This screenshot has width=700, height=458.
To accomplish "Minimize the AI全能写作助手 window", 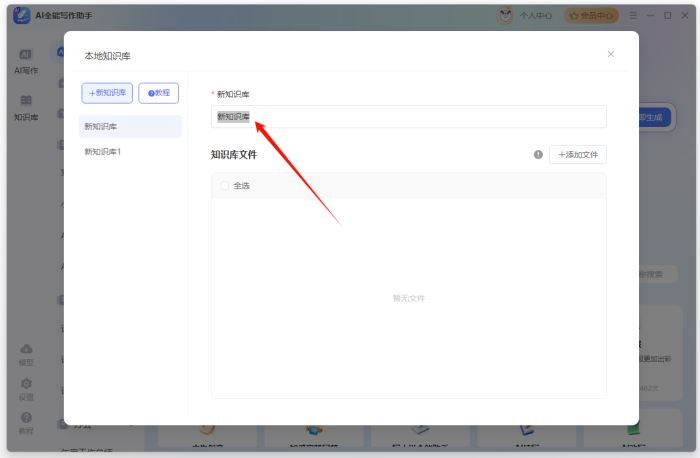I will pos(650,15).
